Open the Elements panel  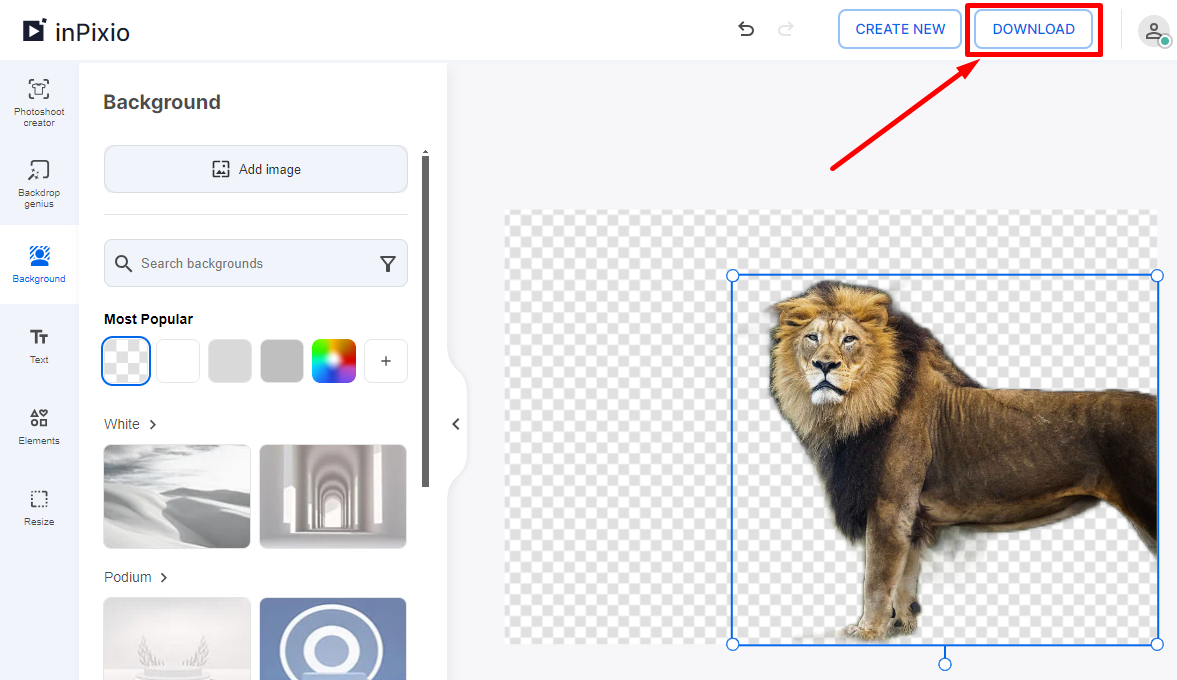pos(39,426)
